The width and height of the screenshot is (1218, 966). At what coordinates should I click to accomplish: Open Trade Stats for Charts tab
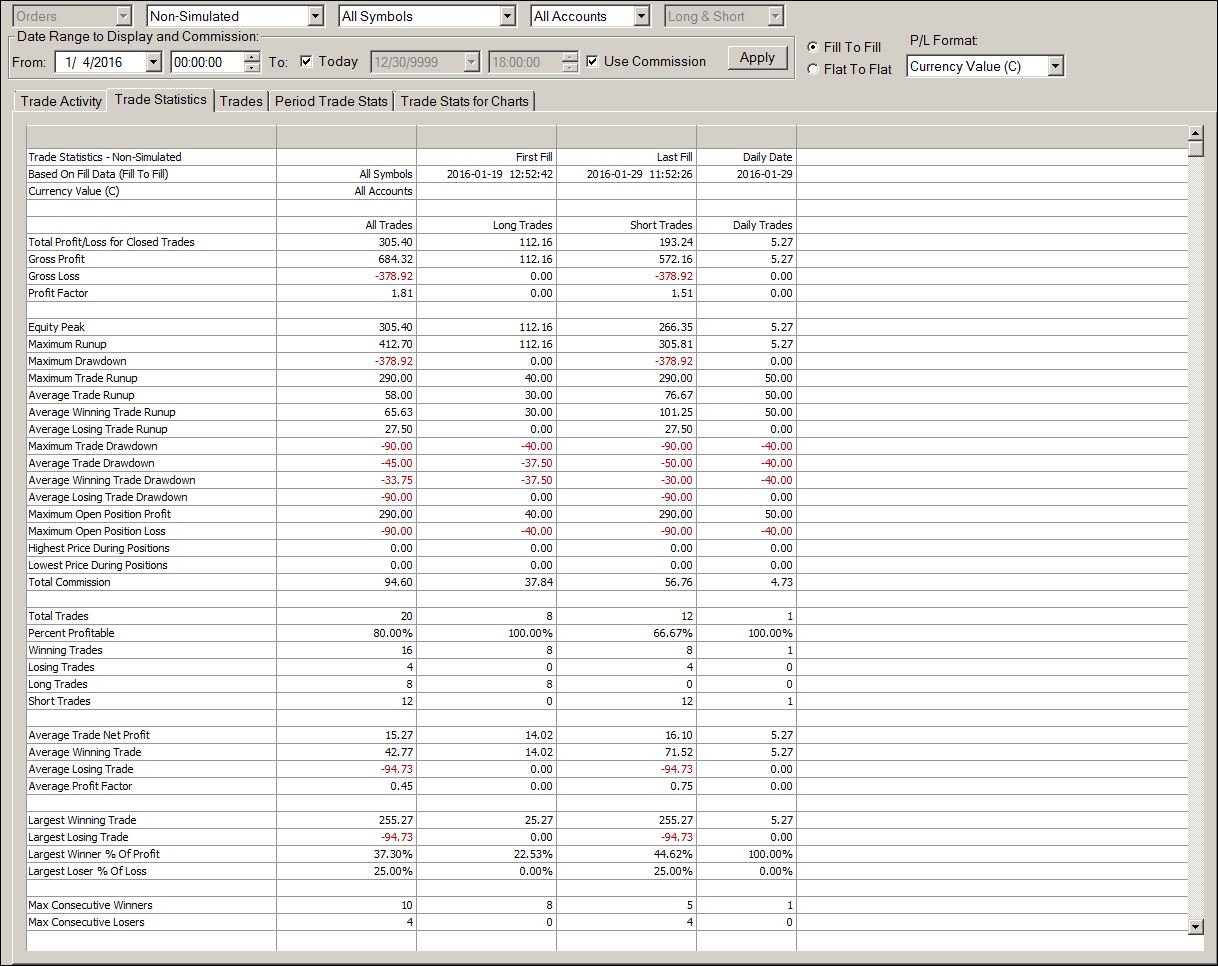pyautogui.click(x=465, y=101)
